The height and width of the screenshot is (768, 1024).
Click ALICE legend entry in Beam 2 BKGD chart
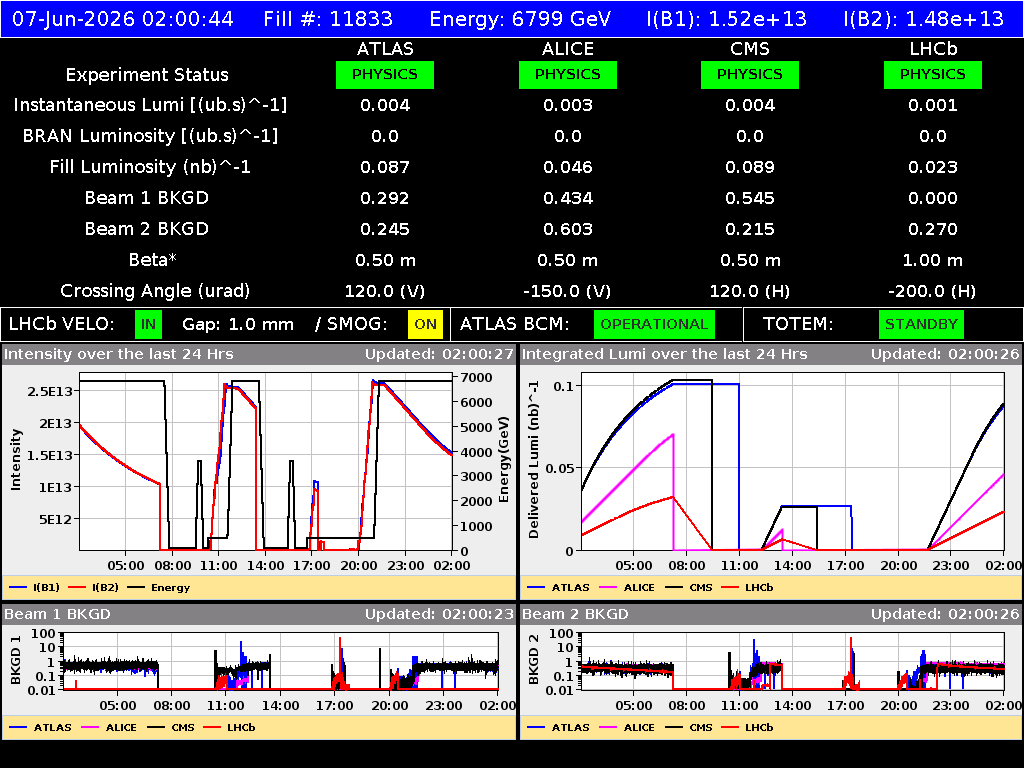(x=627, y=728)
